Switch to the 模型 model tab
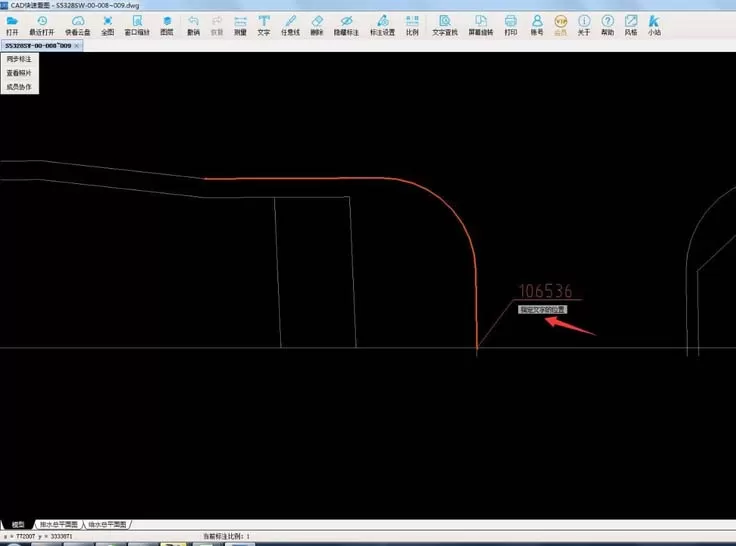Viewport: 736px width, 546px height. [x=18, y=524]
